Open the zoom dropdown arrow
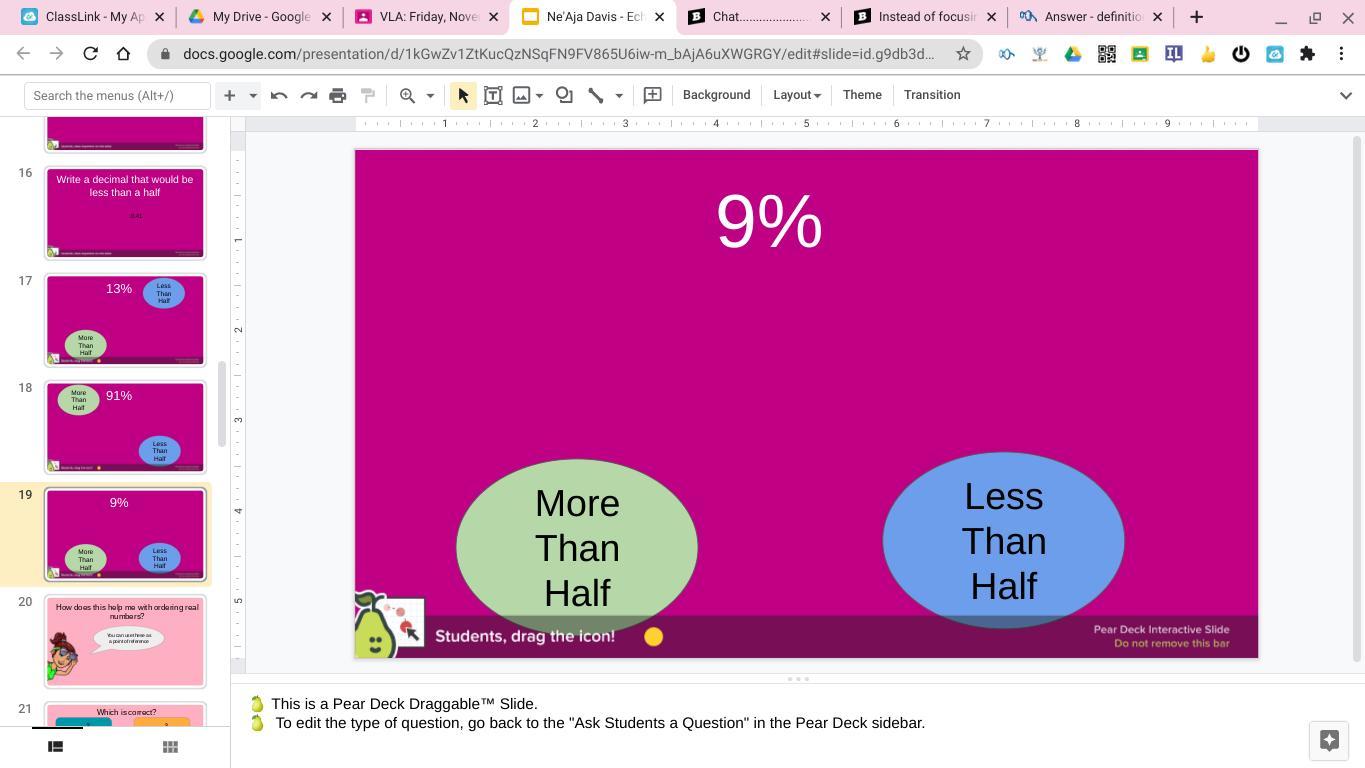1365x768 pixels. coord(431,95)
